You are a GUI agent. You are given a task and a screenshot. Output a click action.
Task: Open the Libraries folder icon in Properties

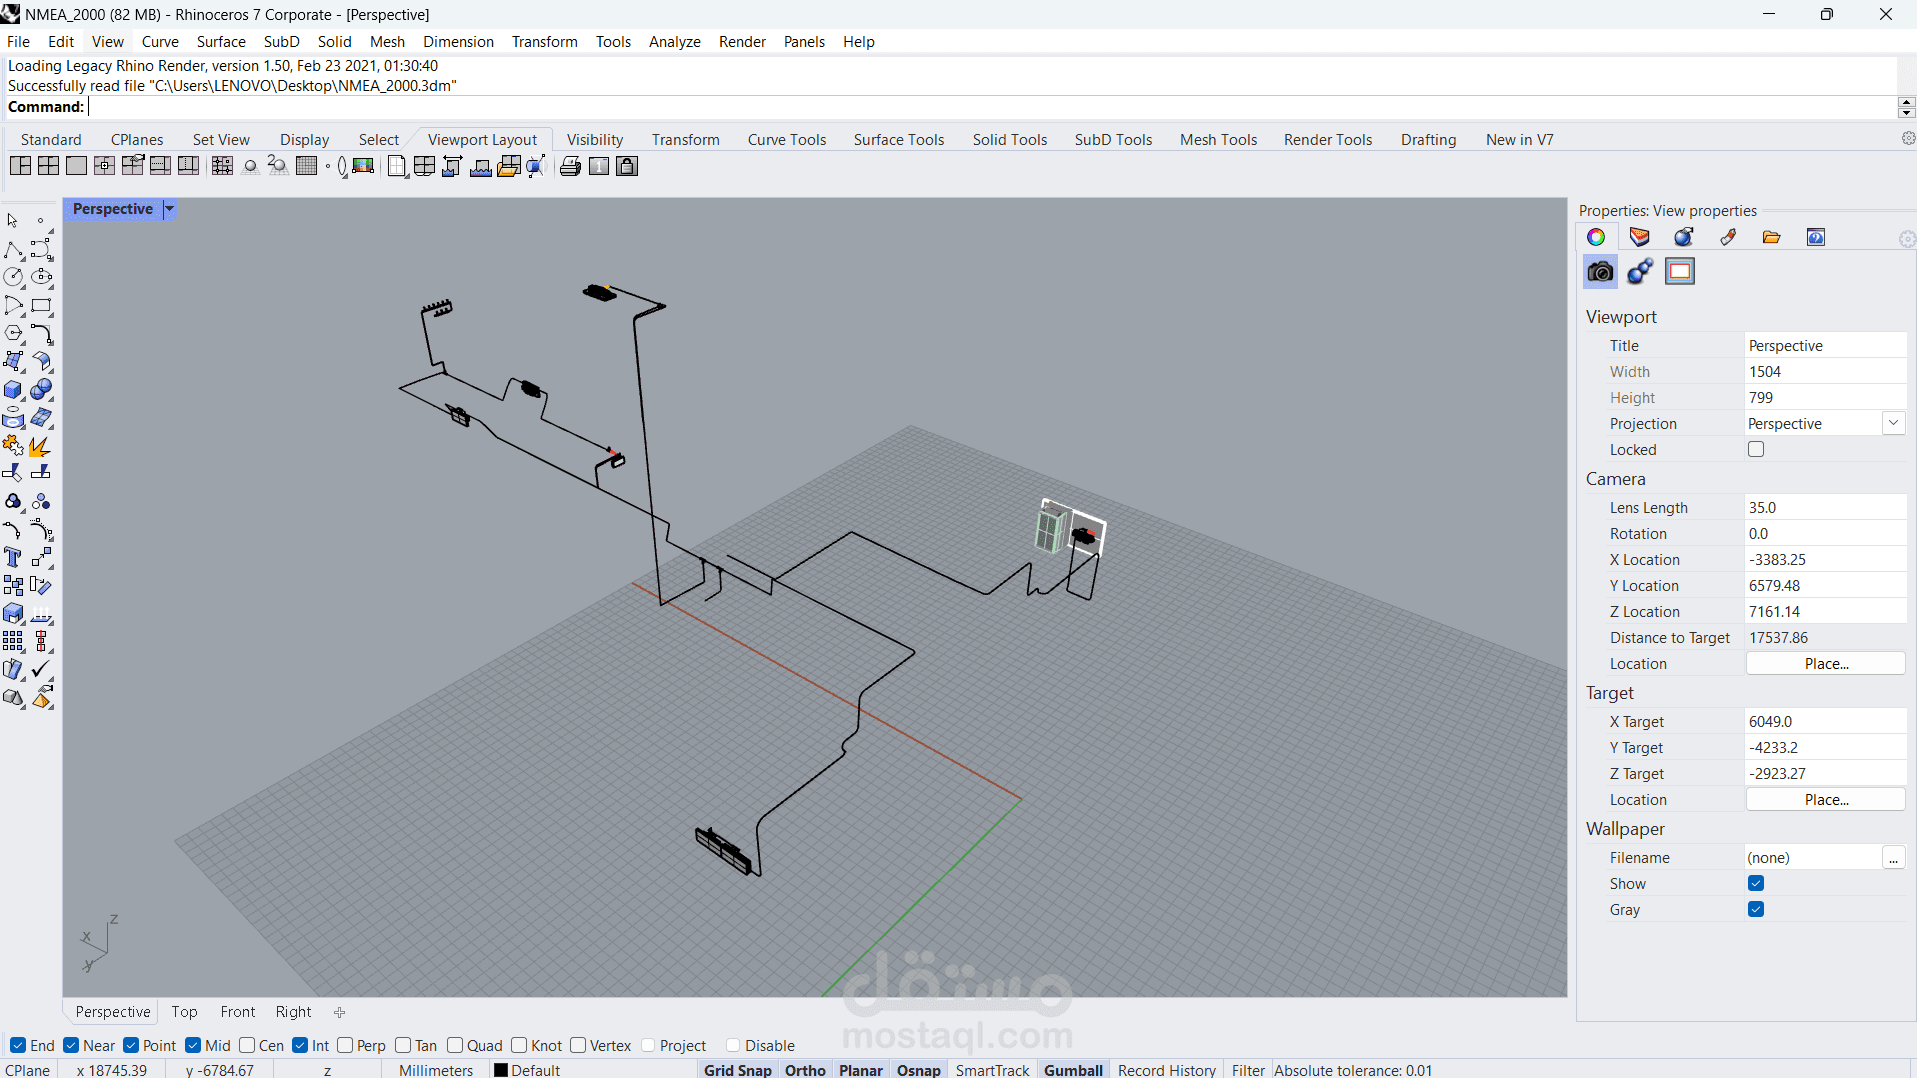[x=1771, y=237]
